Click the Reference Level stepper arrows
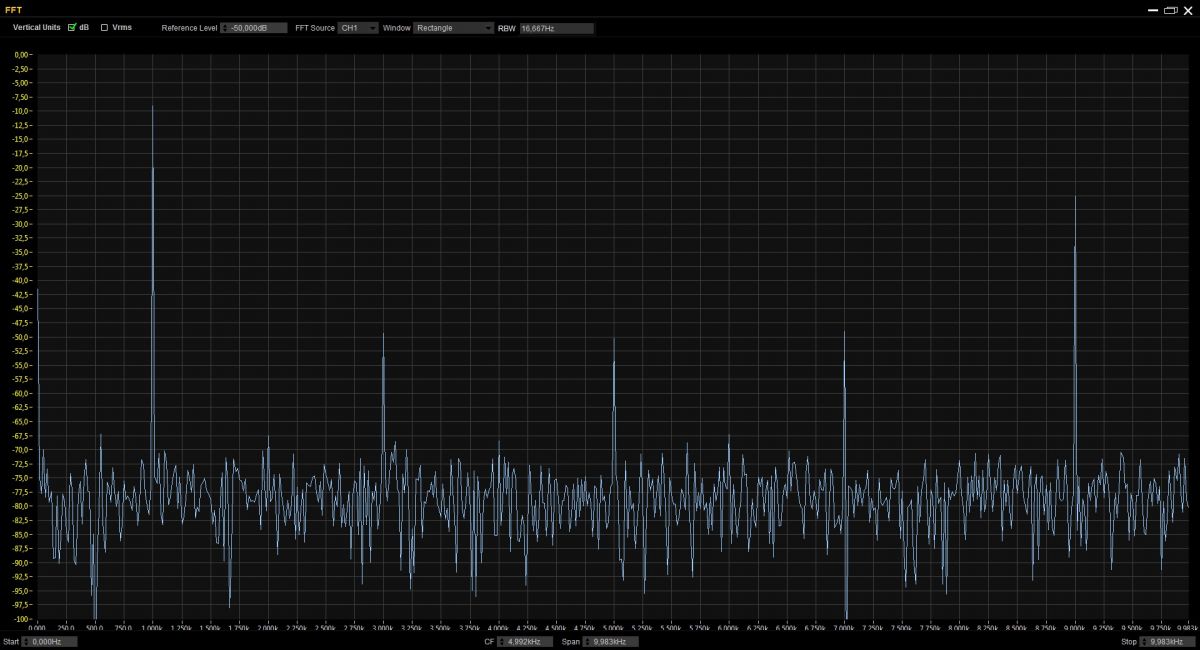The image size is (1200, 650). pos(225,28)
